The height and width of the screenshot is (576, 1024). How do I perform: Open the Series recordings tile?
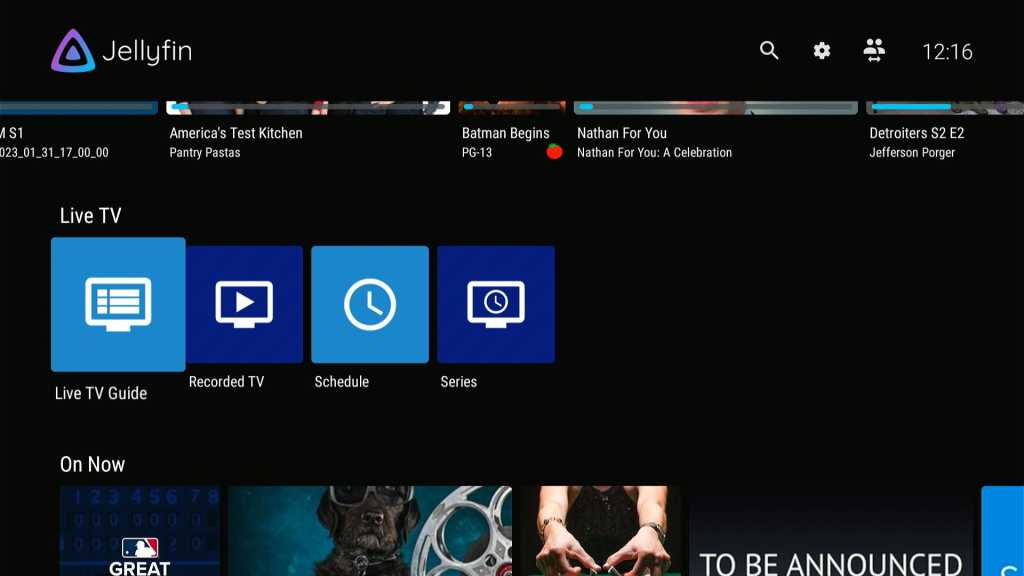496,304
